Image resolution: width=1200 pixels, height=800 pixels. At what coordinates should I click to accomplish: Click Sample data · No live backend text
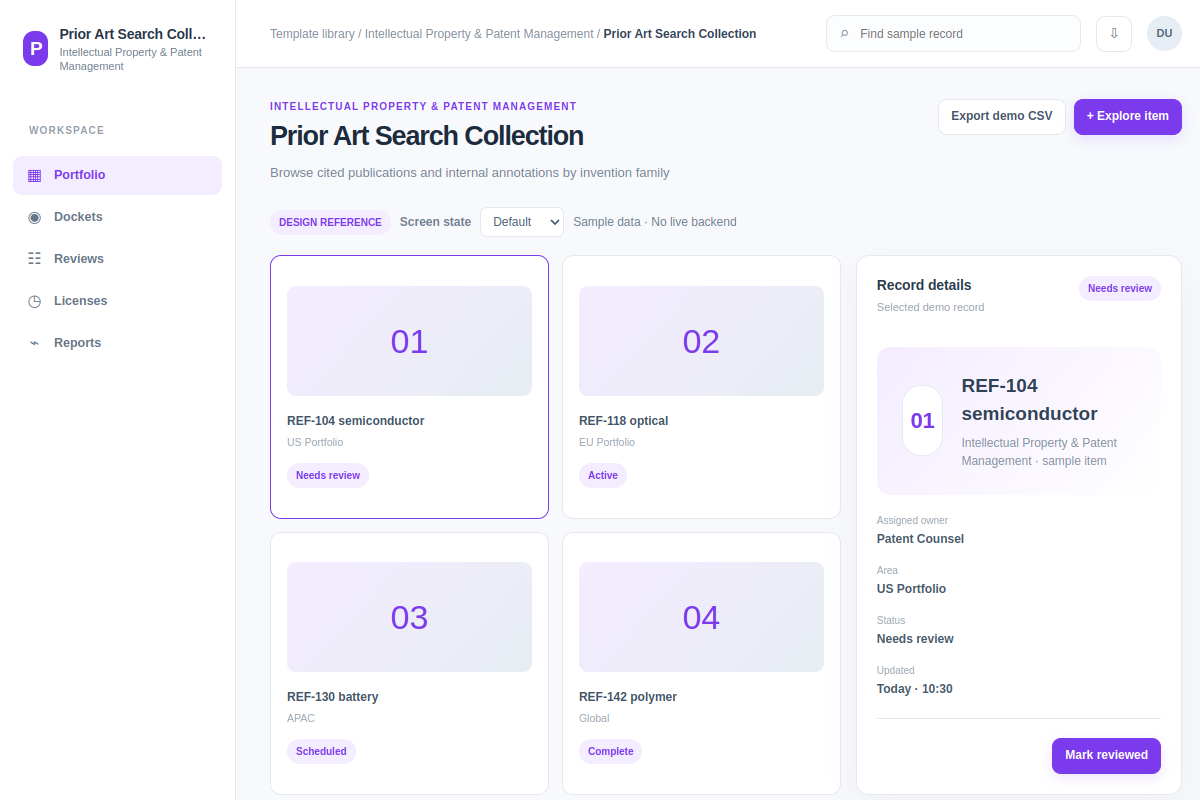[655, 222]
